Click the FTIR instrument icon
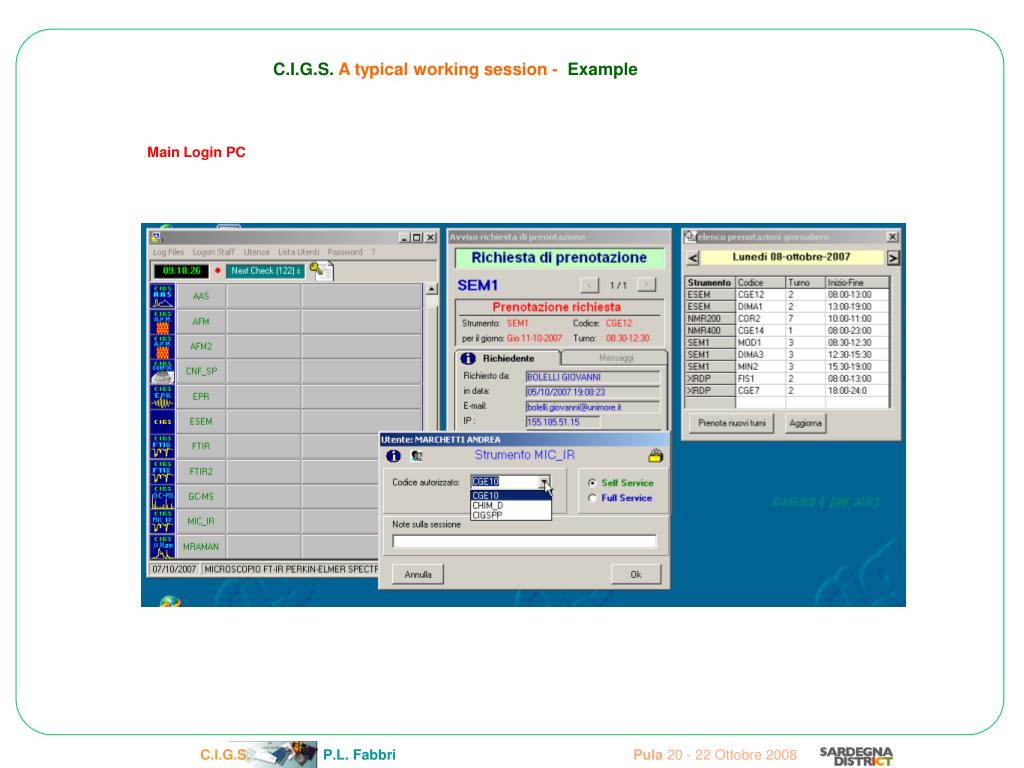 click(162, 446)
